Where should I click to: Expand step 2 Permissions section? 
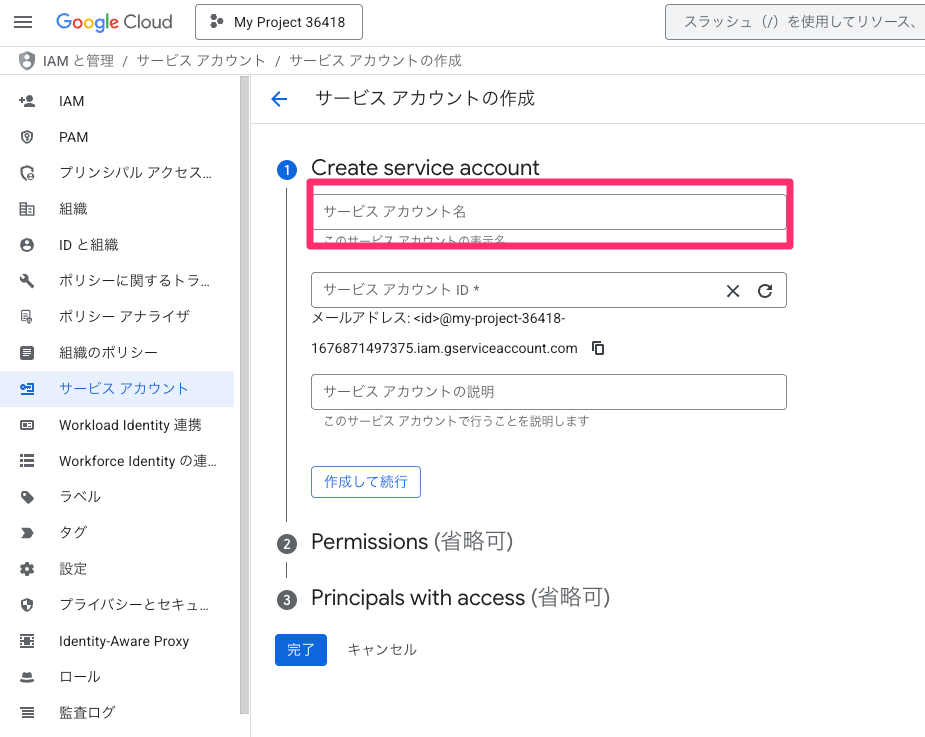[412, 542]
